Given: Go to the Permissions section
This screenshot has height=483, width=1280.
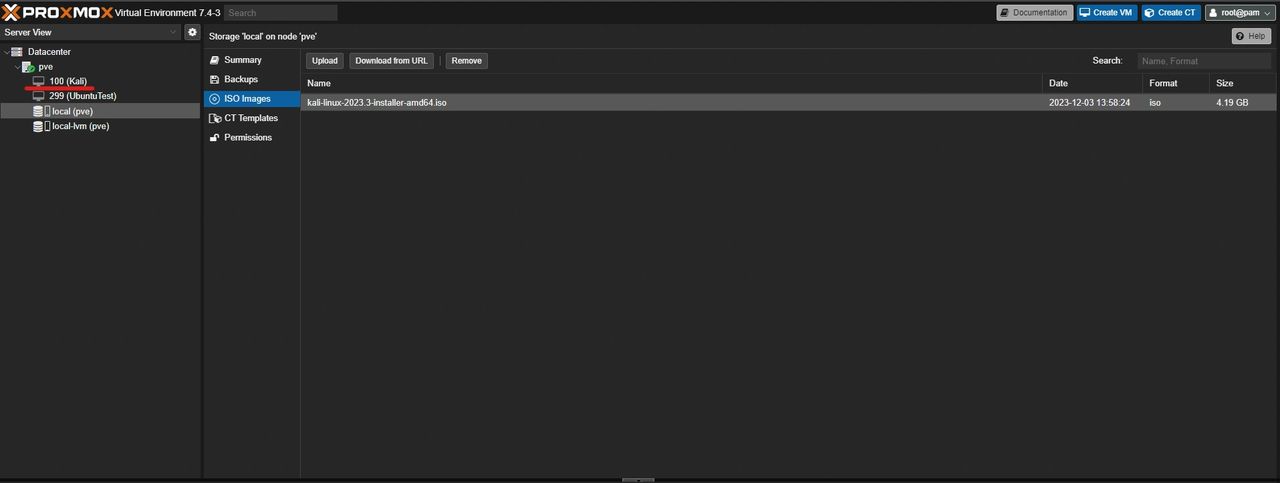Looking at the screenshot, I should pos(247,137).
